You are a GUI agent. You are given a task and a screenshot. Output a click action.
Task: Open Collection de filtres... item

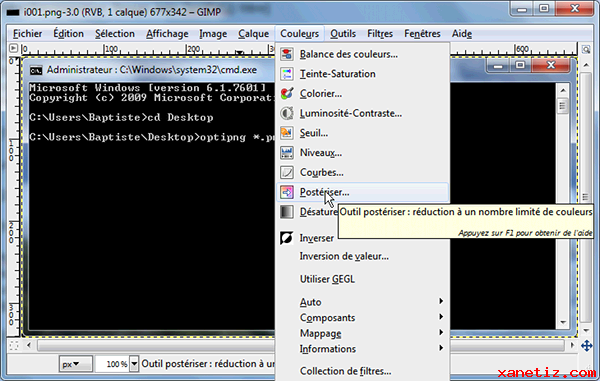(x=362, y=371)
